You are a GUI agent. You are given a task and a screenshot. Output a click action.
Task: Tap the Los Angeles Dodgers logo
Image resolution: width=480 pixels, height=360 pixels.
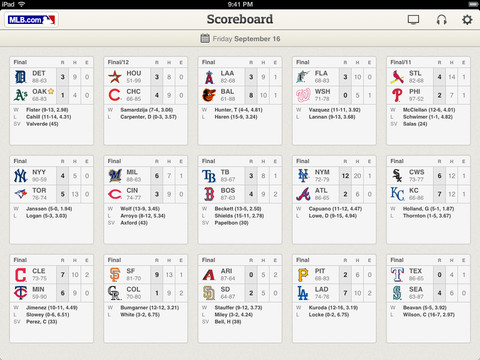pos(303,293)
